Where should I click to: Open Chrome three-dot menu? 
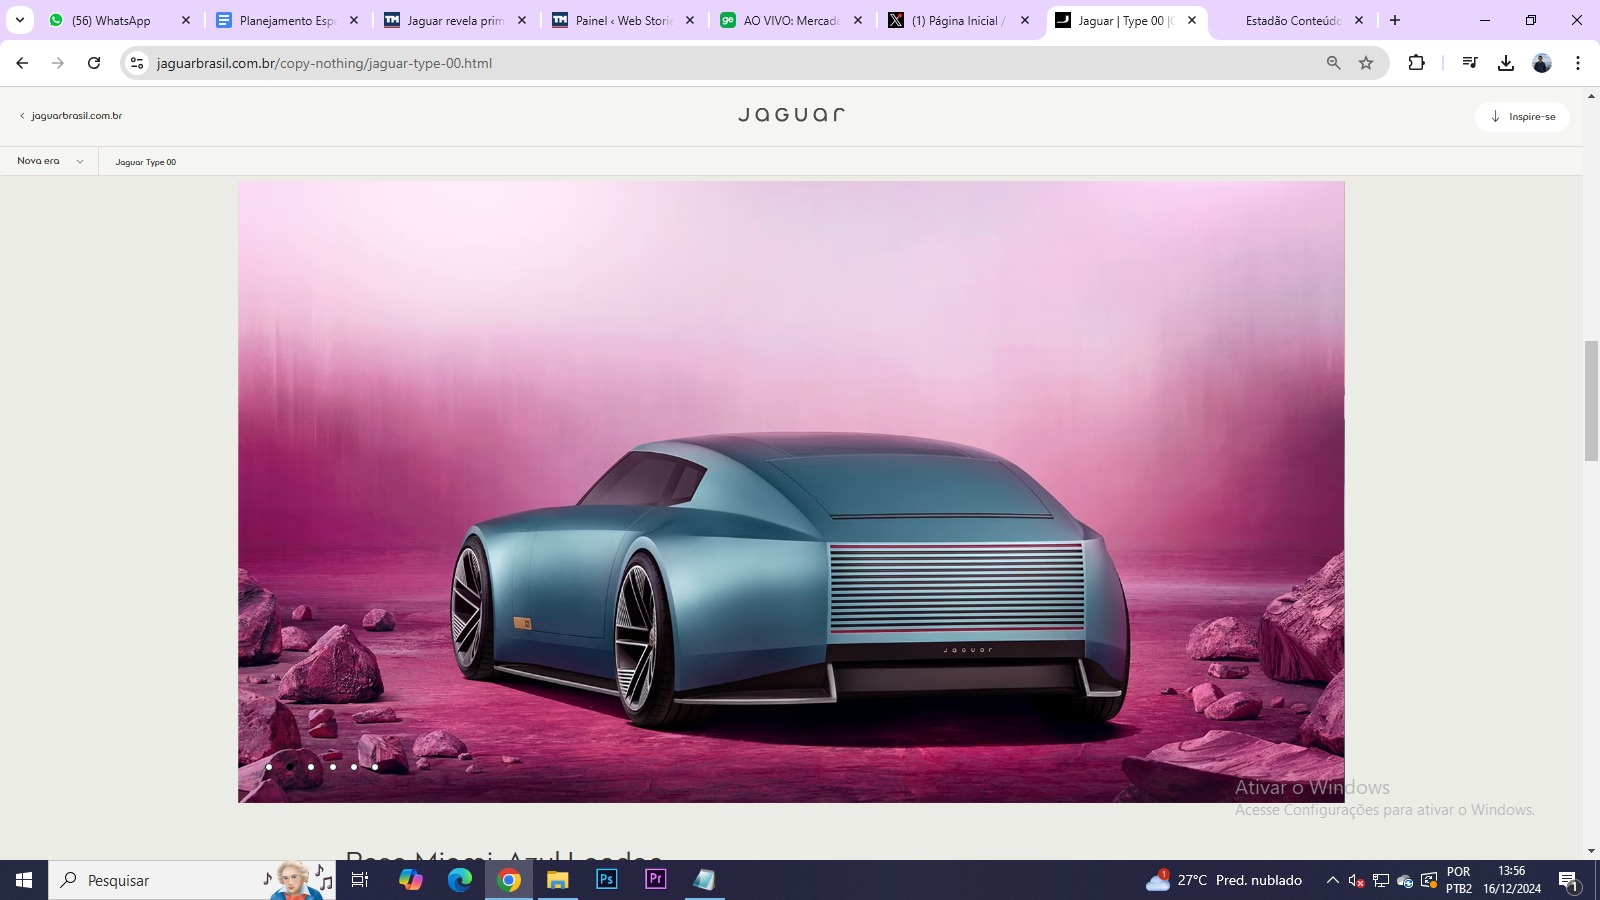pos(1578,63)
